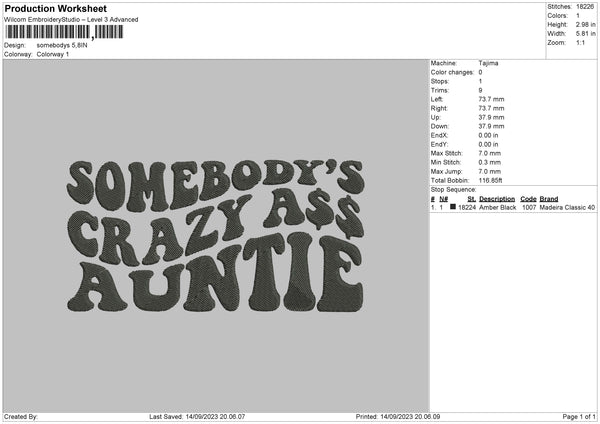
Task: Click the St. column header
Action: (470, 198)
